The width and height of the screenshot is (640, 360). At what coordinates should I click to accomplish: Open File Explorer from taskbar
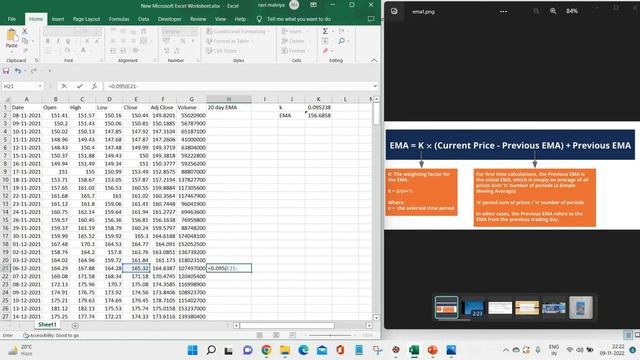coord(285,350)
